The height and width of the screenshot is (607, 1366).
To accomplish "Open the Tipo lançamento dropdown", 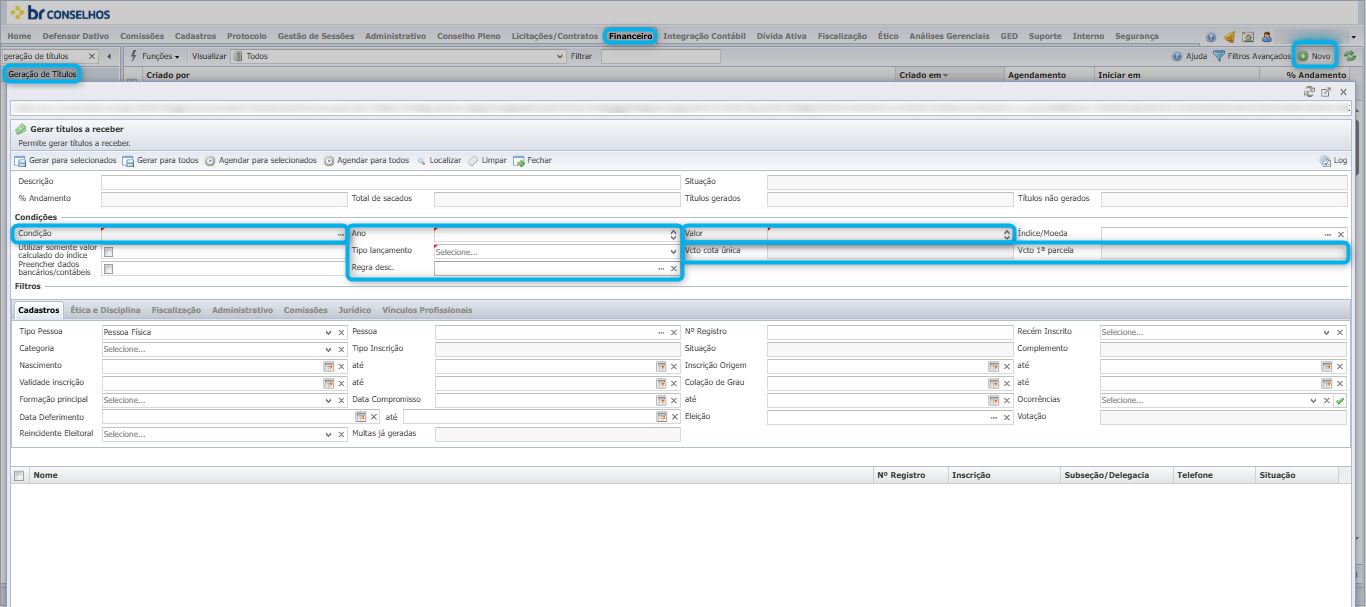I will pyautogui.click(x=674, y=252).
